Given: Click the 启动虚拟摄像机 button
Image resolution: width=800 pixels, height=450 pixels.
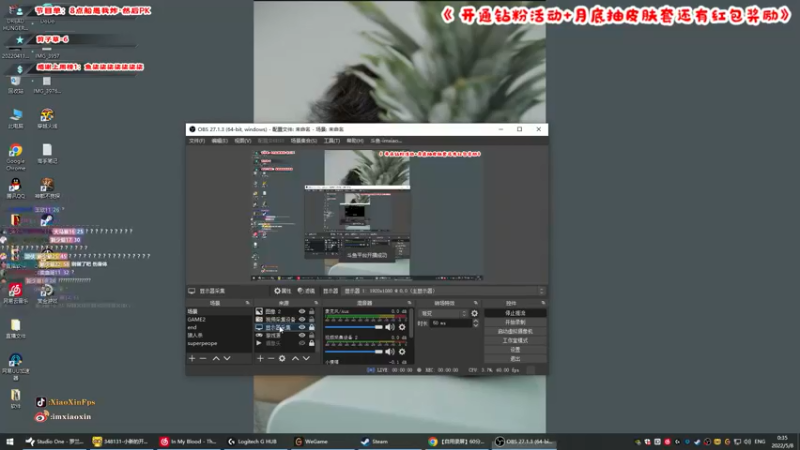Looking at the screenshot, I should click(x=515, y=332).
